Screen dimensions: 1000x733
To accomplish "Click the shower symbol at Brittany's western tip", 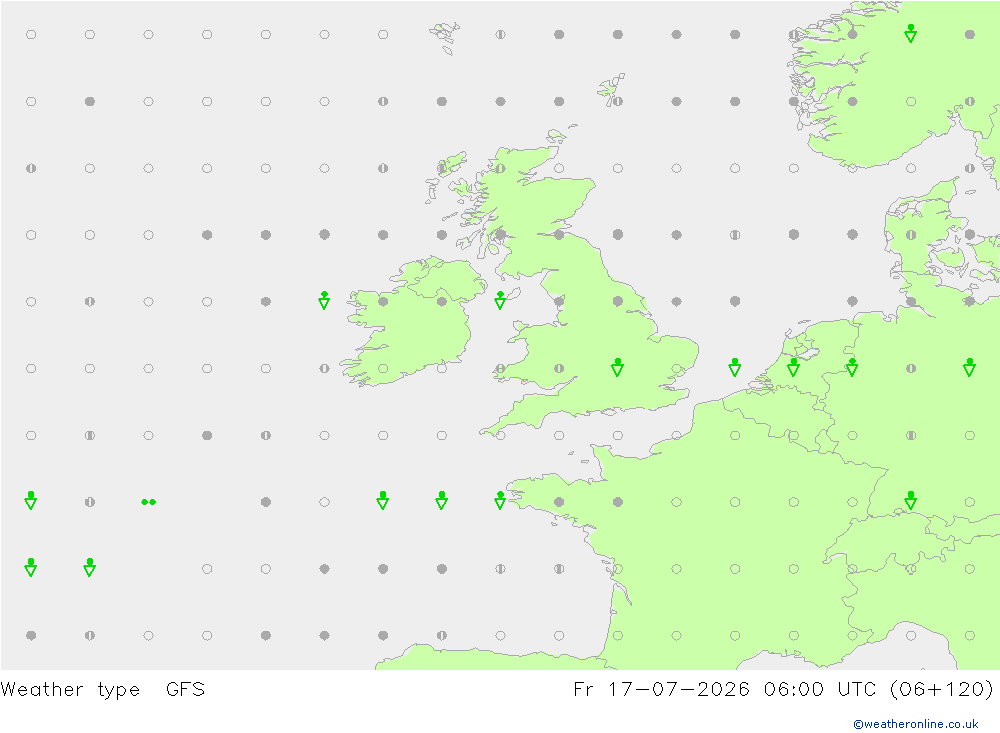I will point(500,500).
